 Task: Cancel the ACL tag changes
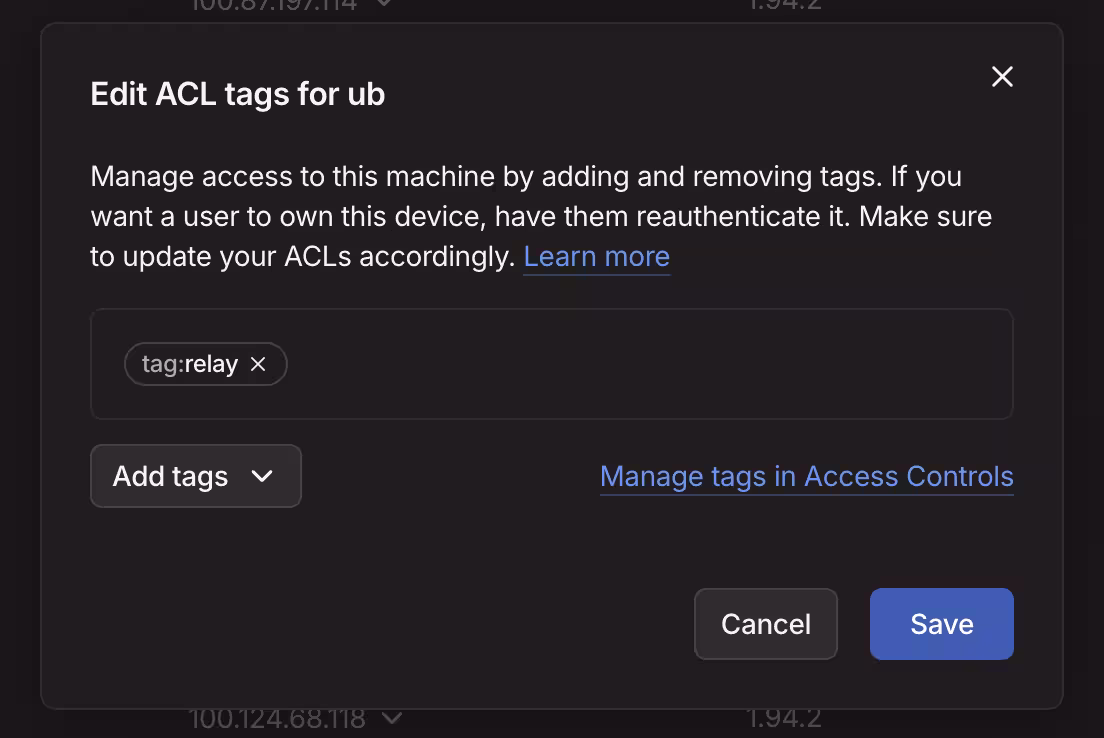coord(765,624)
